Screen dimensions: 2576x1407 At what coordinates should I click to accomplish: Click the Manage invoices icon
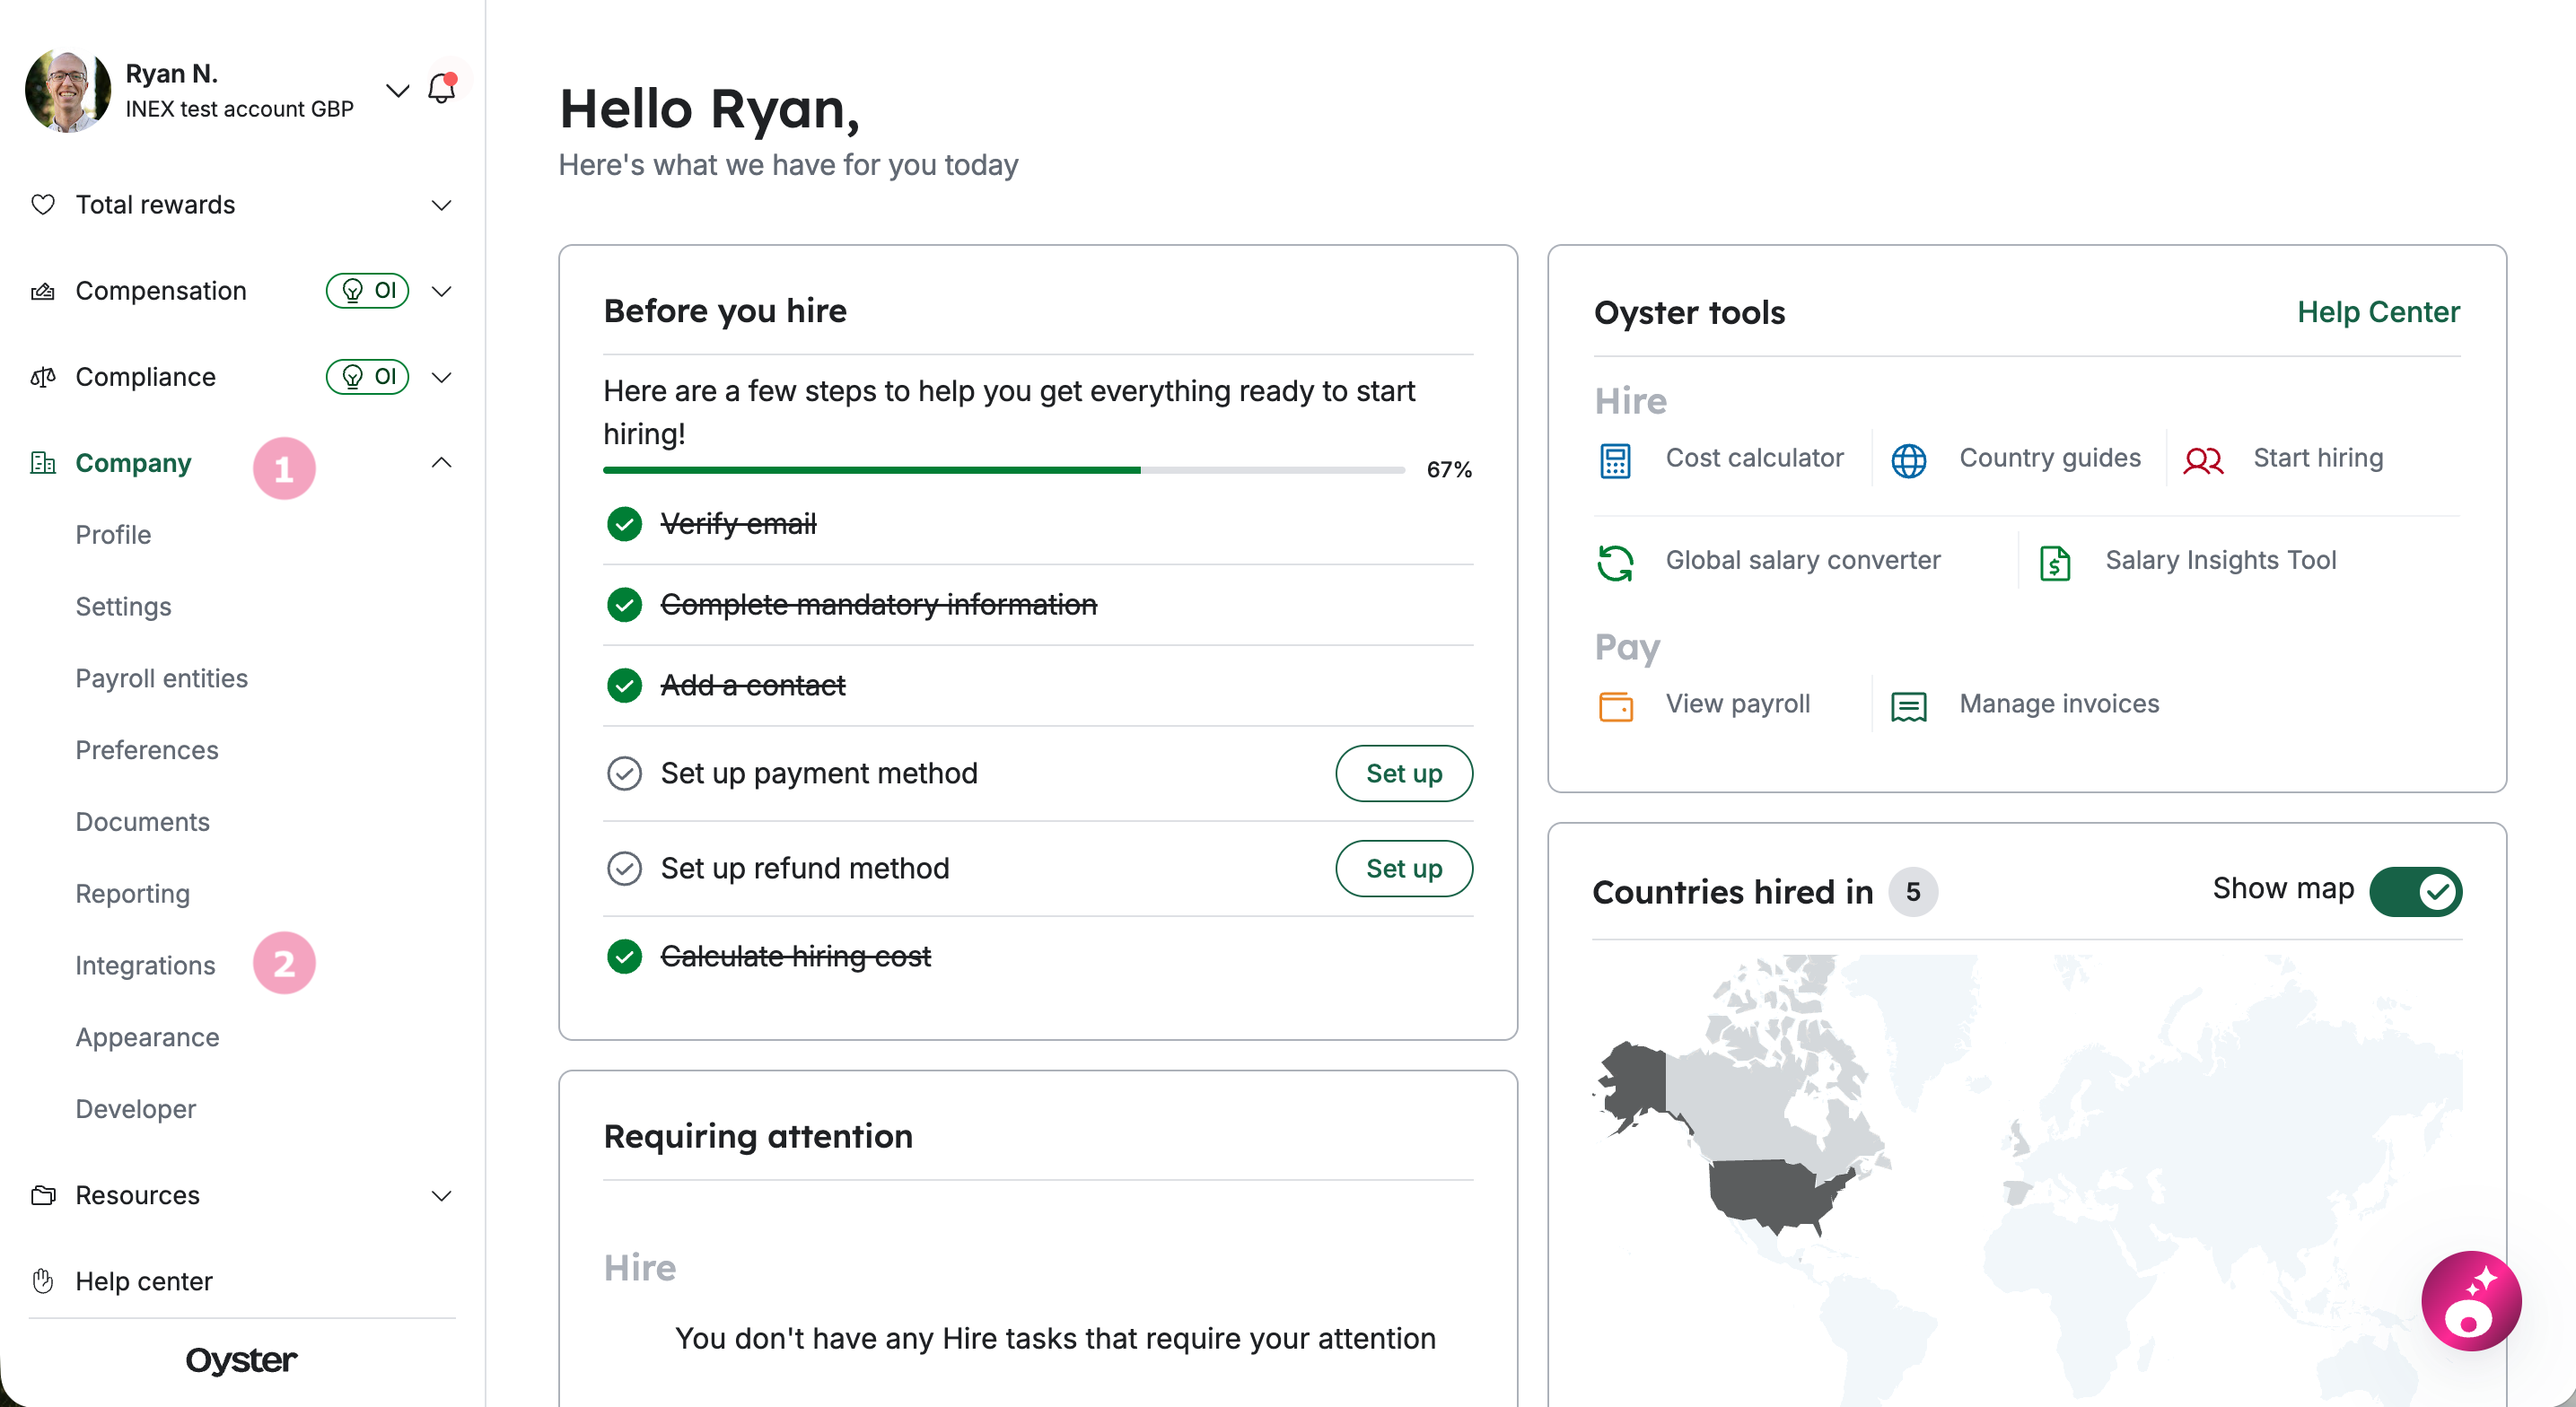[x=1908, y=706]
